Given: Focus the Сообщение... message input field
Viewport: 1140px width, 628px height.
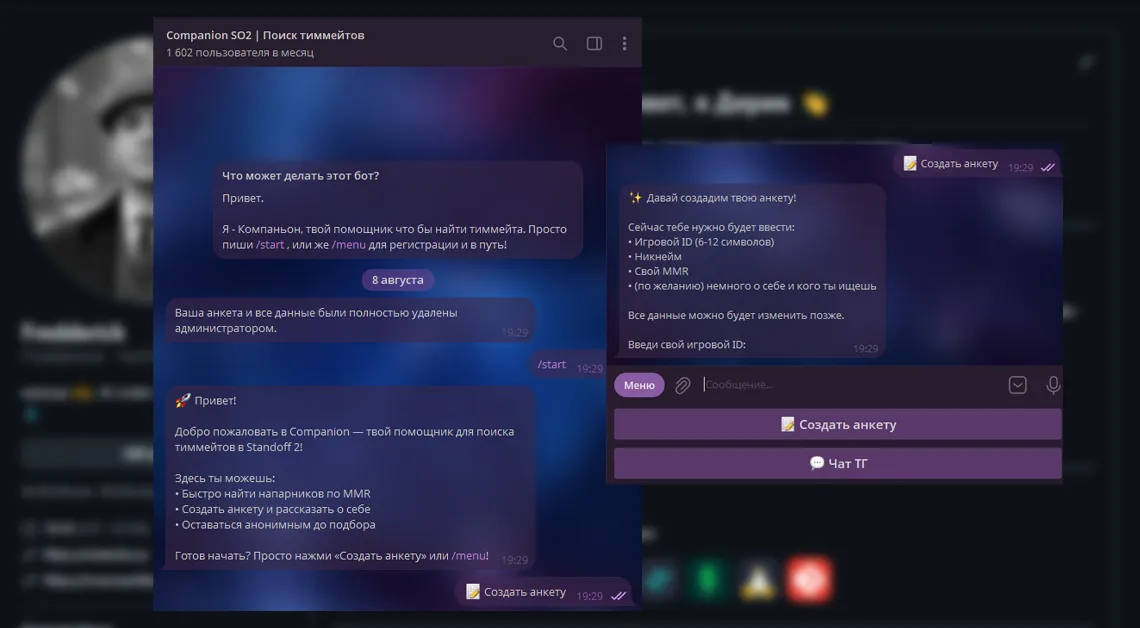Looking at the screenshot, I should coord(851,385).
